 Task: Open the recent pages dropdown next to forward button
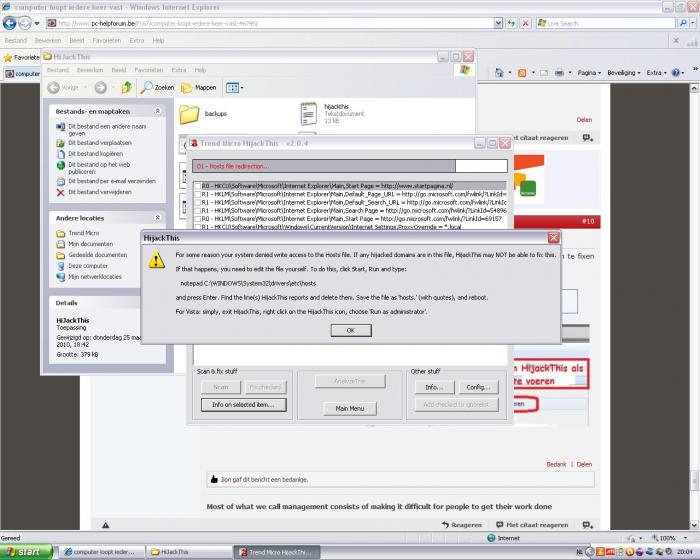coord(37,23)
